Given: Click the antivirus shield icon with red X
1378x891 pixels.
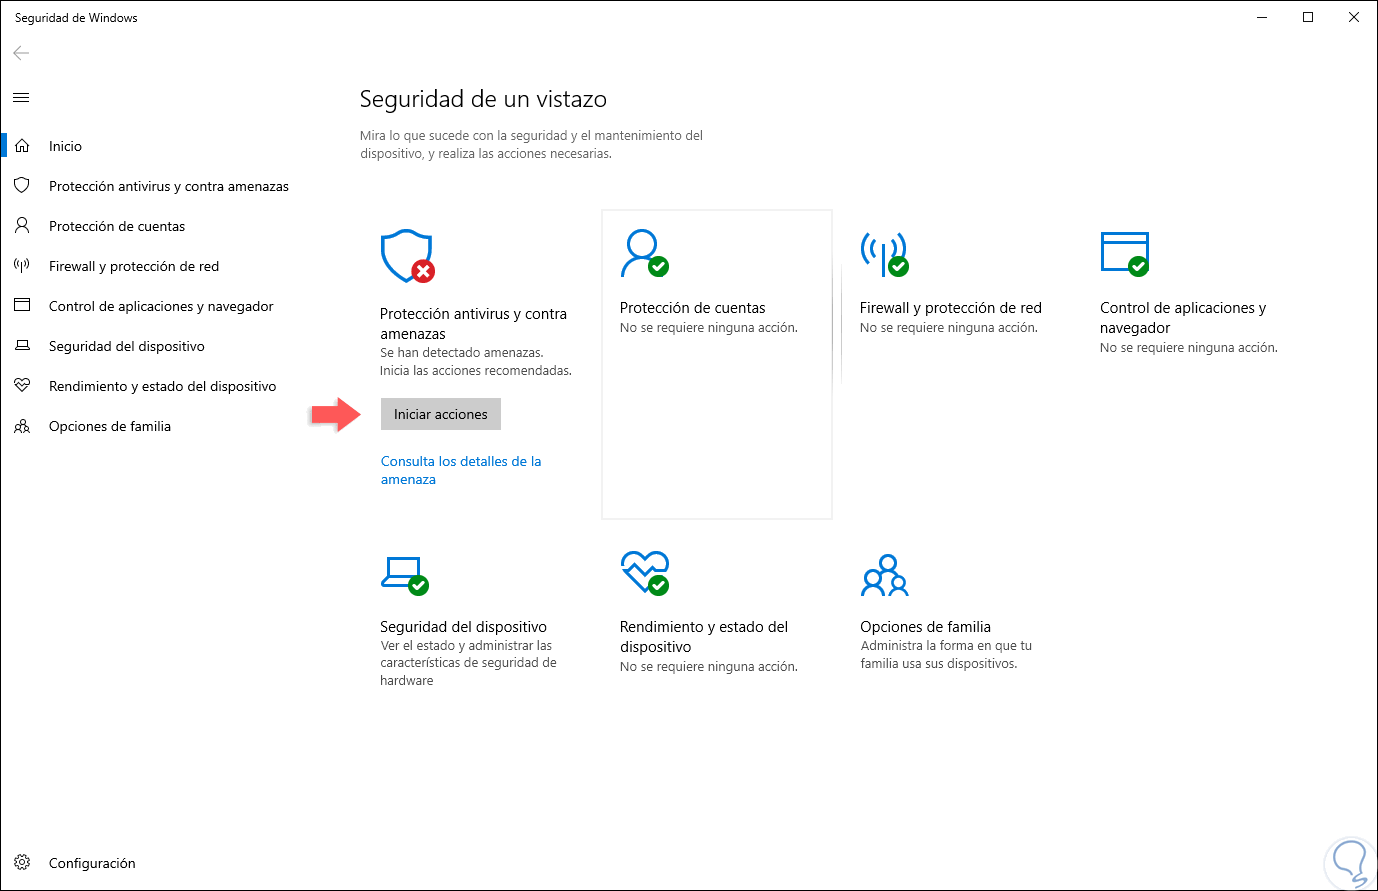Looking at the screenshot, I should [405, 256].
